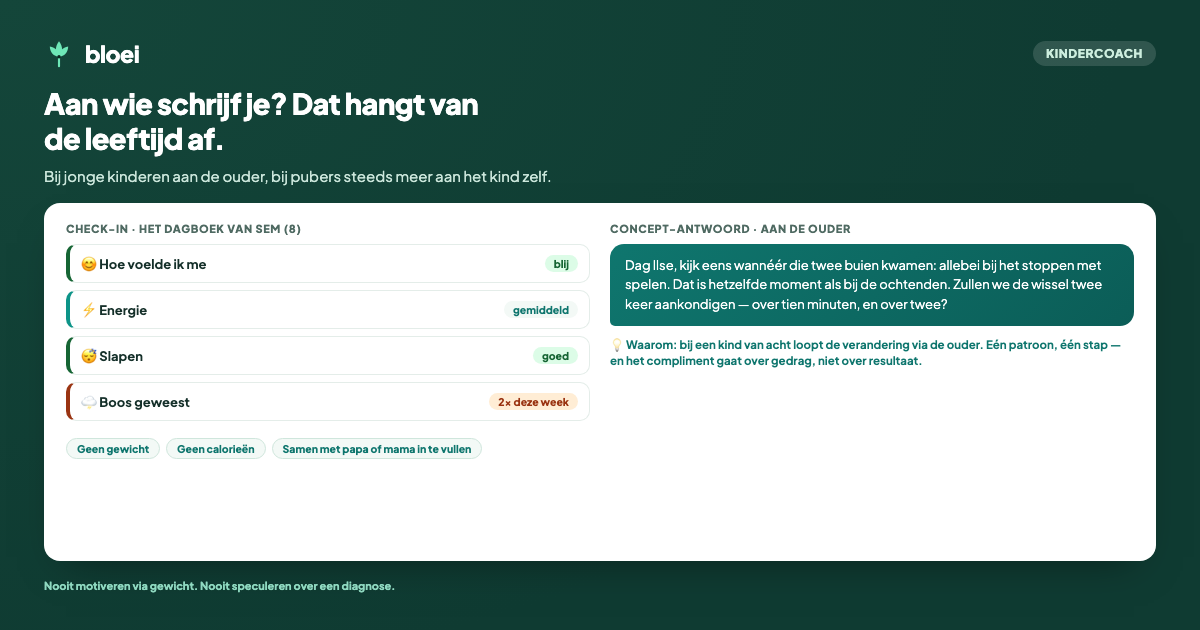Click the KINDERCOACH badge
1200x630 pixels.
point(1094,54)
